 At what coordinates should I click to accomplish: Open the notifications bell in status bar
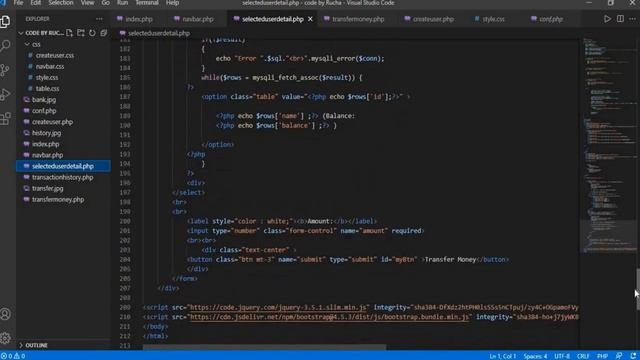pyautogui.click(x=633, y=356)
